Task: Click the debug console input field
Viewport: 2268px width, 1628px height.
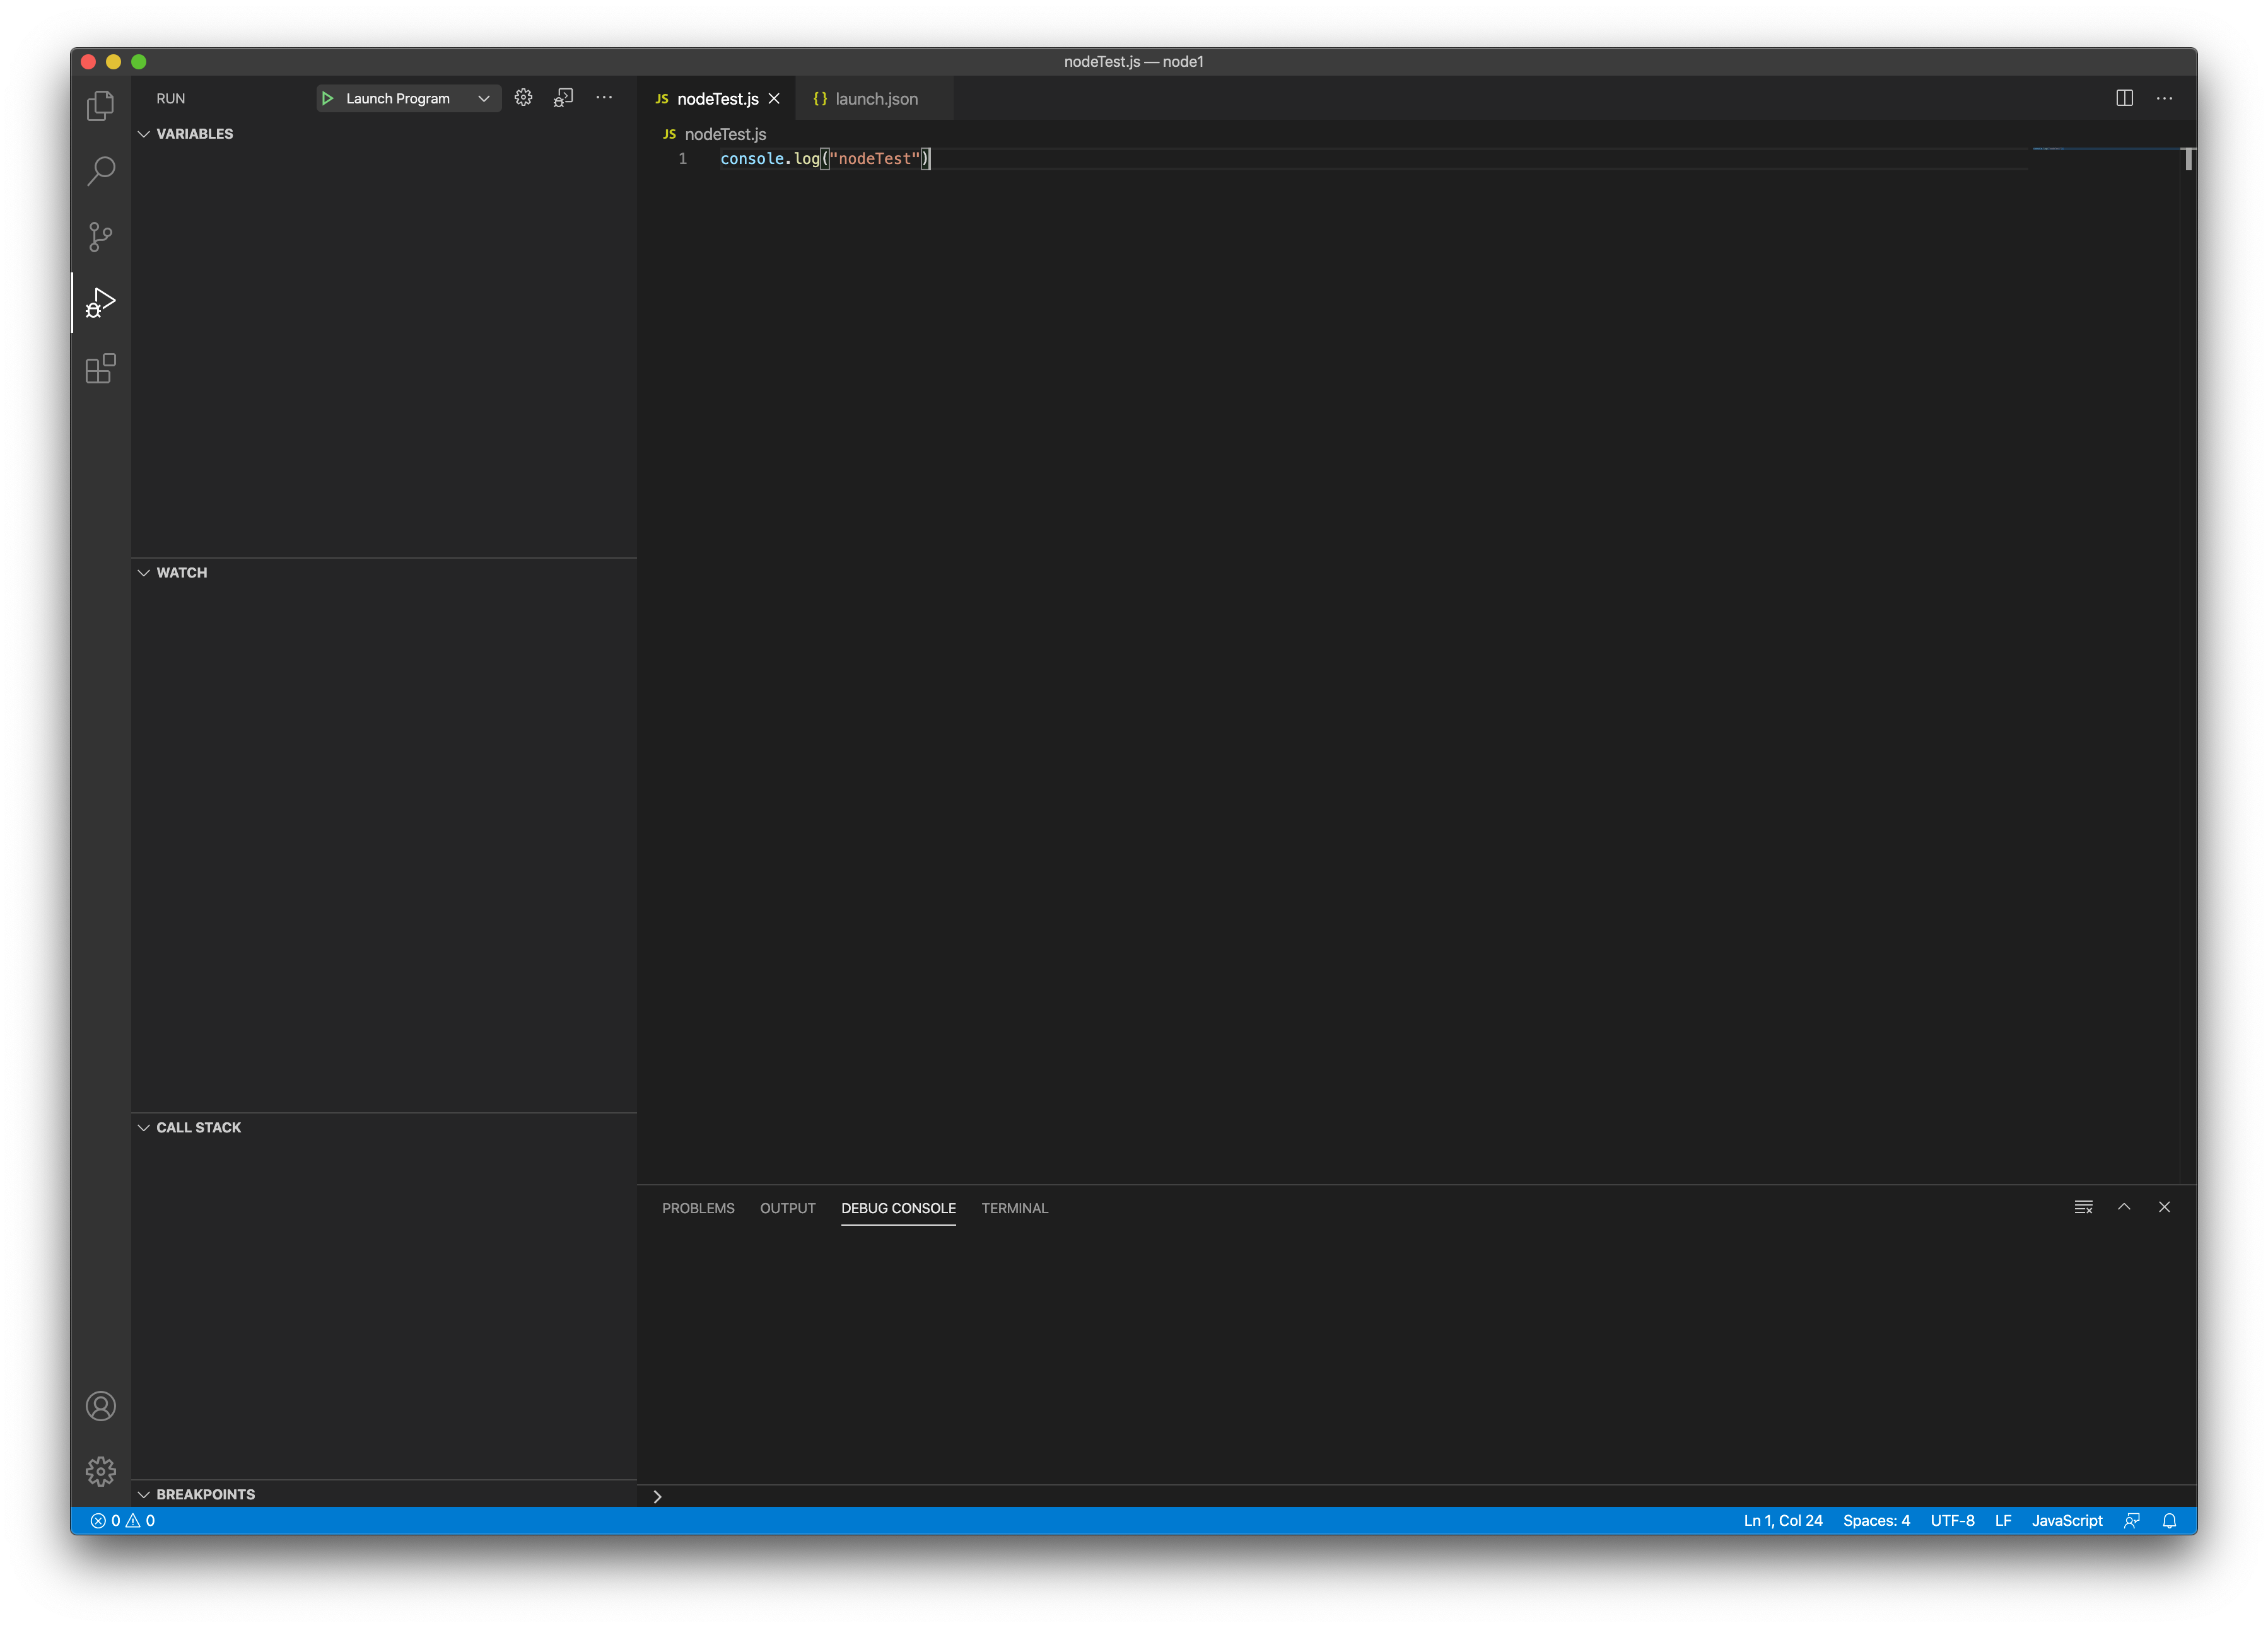Action: point(1400,1496)
